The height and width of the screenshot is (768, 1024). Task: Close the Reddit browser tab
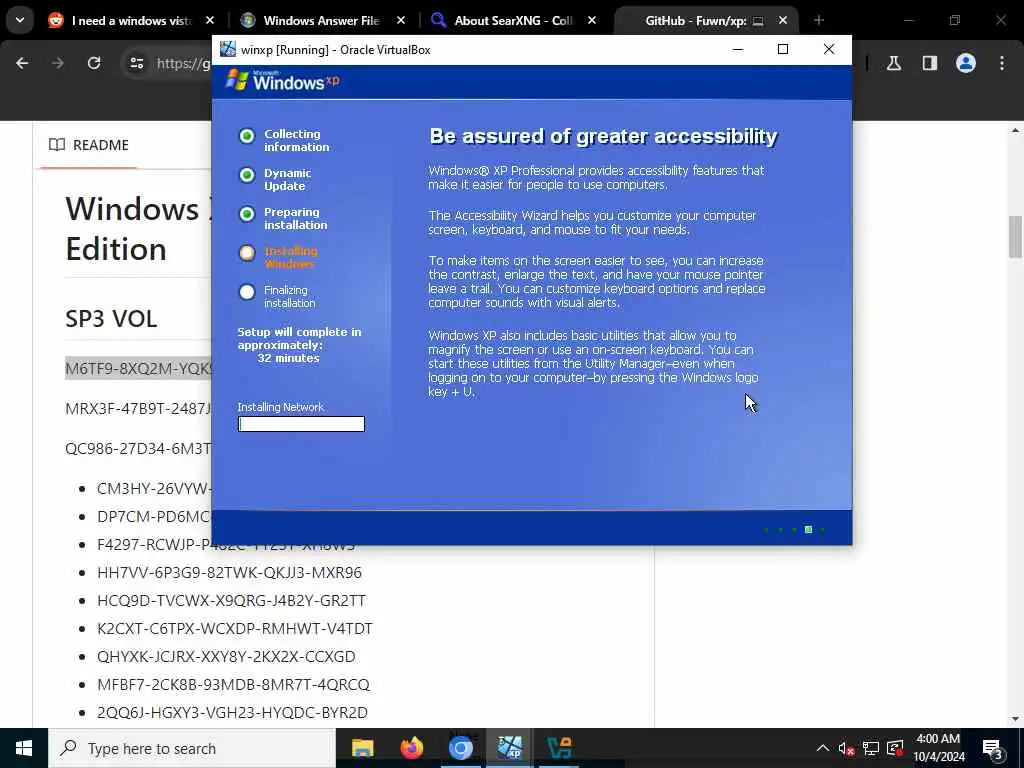coord(210,20)
